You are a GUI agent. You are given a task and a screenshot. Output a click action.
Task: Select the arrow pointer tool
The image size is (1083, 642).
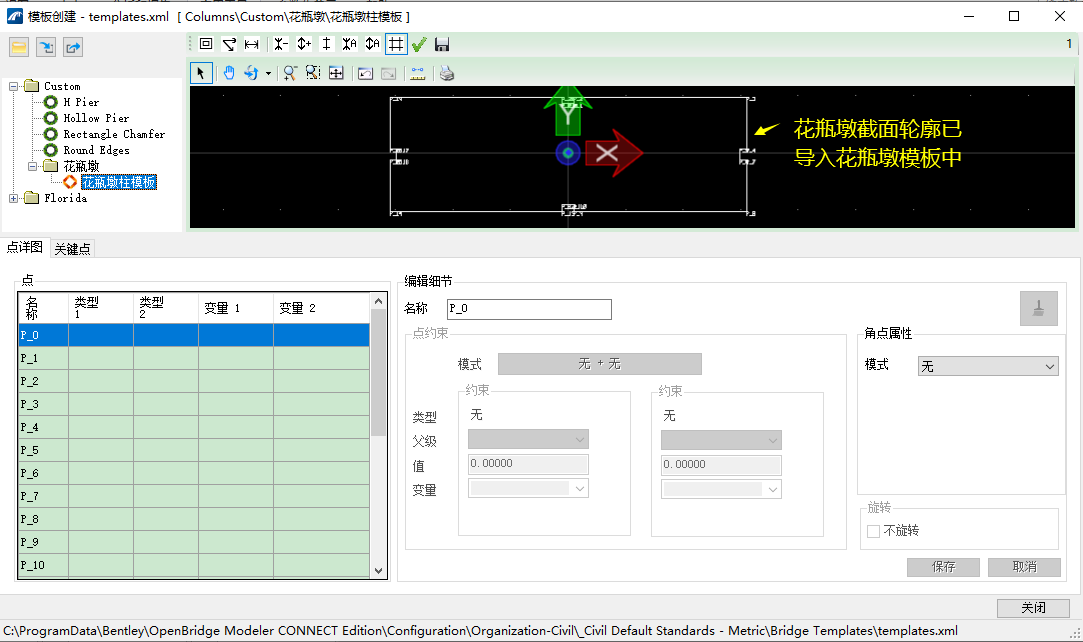coord(201,72)
